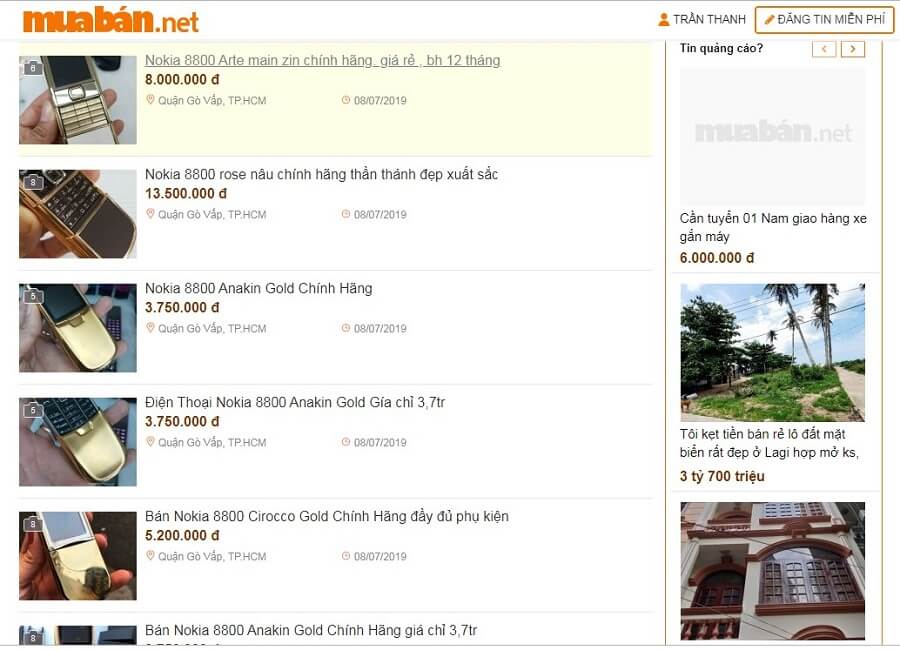Click clock icon in rose nâu row

346,214
